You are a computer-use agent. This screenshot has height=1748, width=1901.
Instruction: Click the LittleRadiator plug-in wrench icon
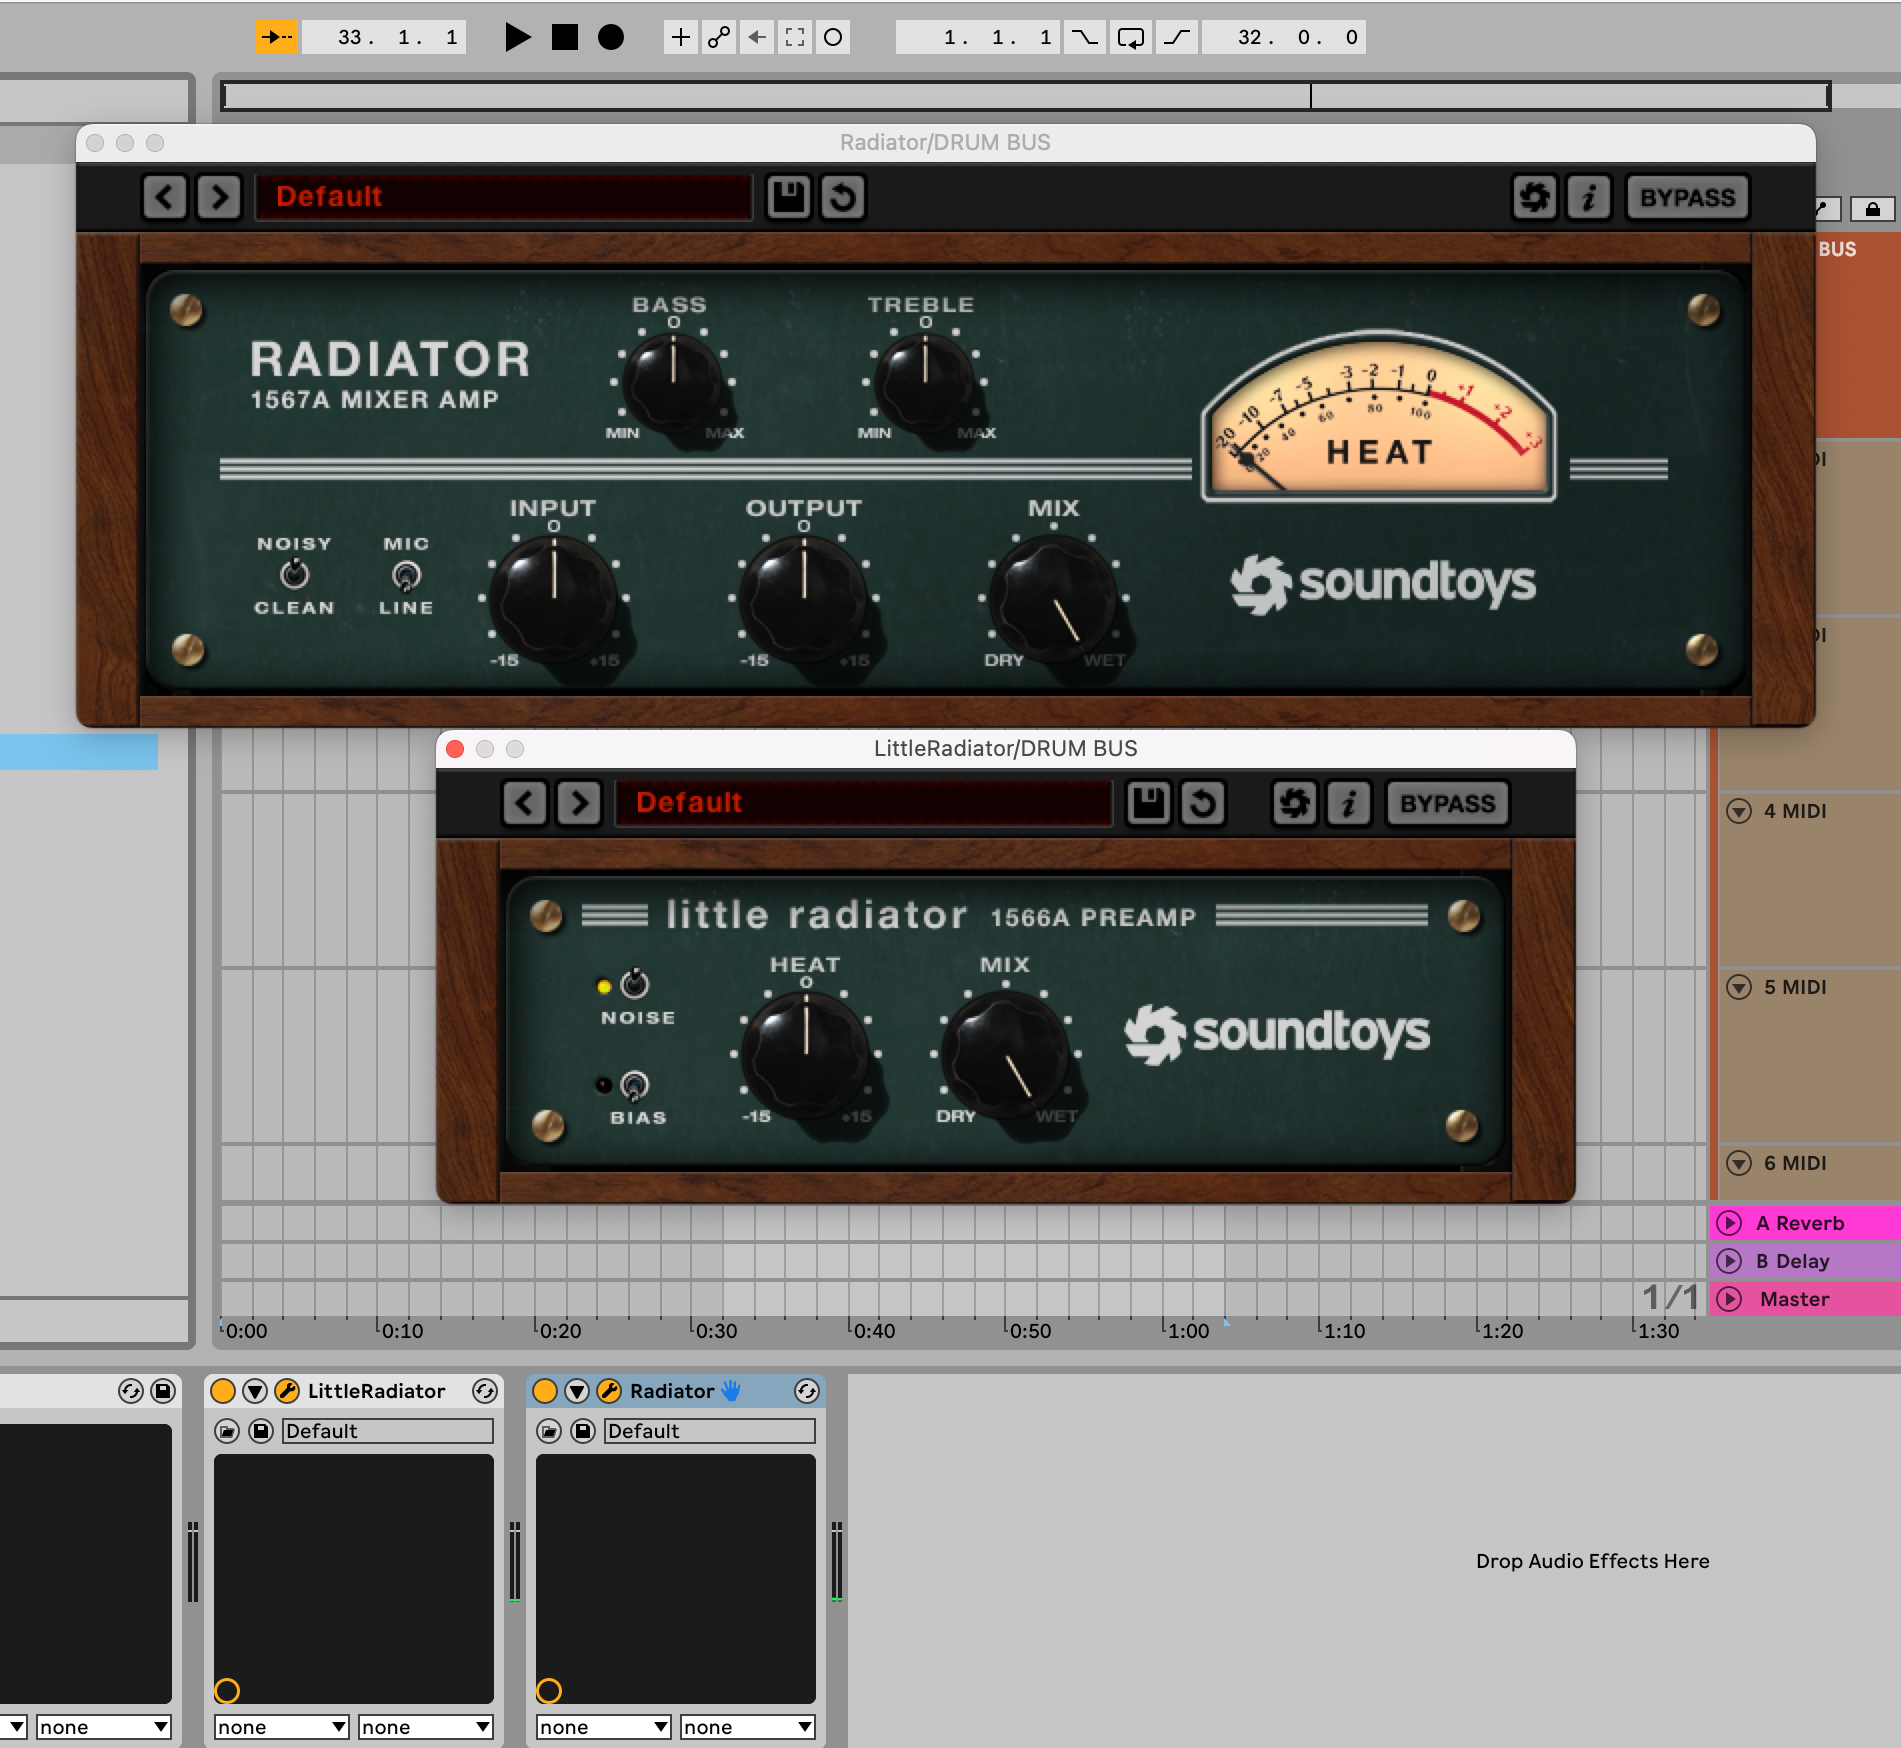pos(287,1391)
